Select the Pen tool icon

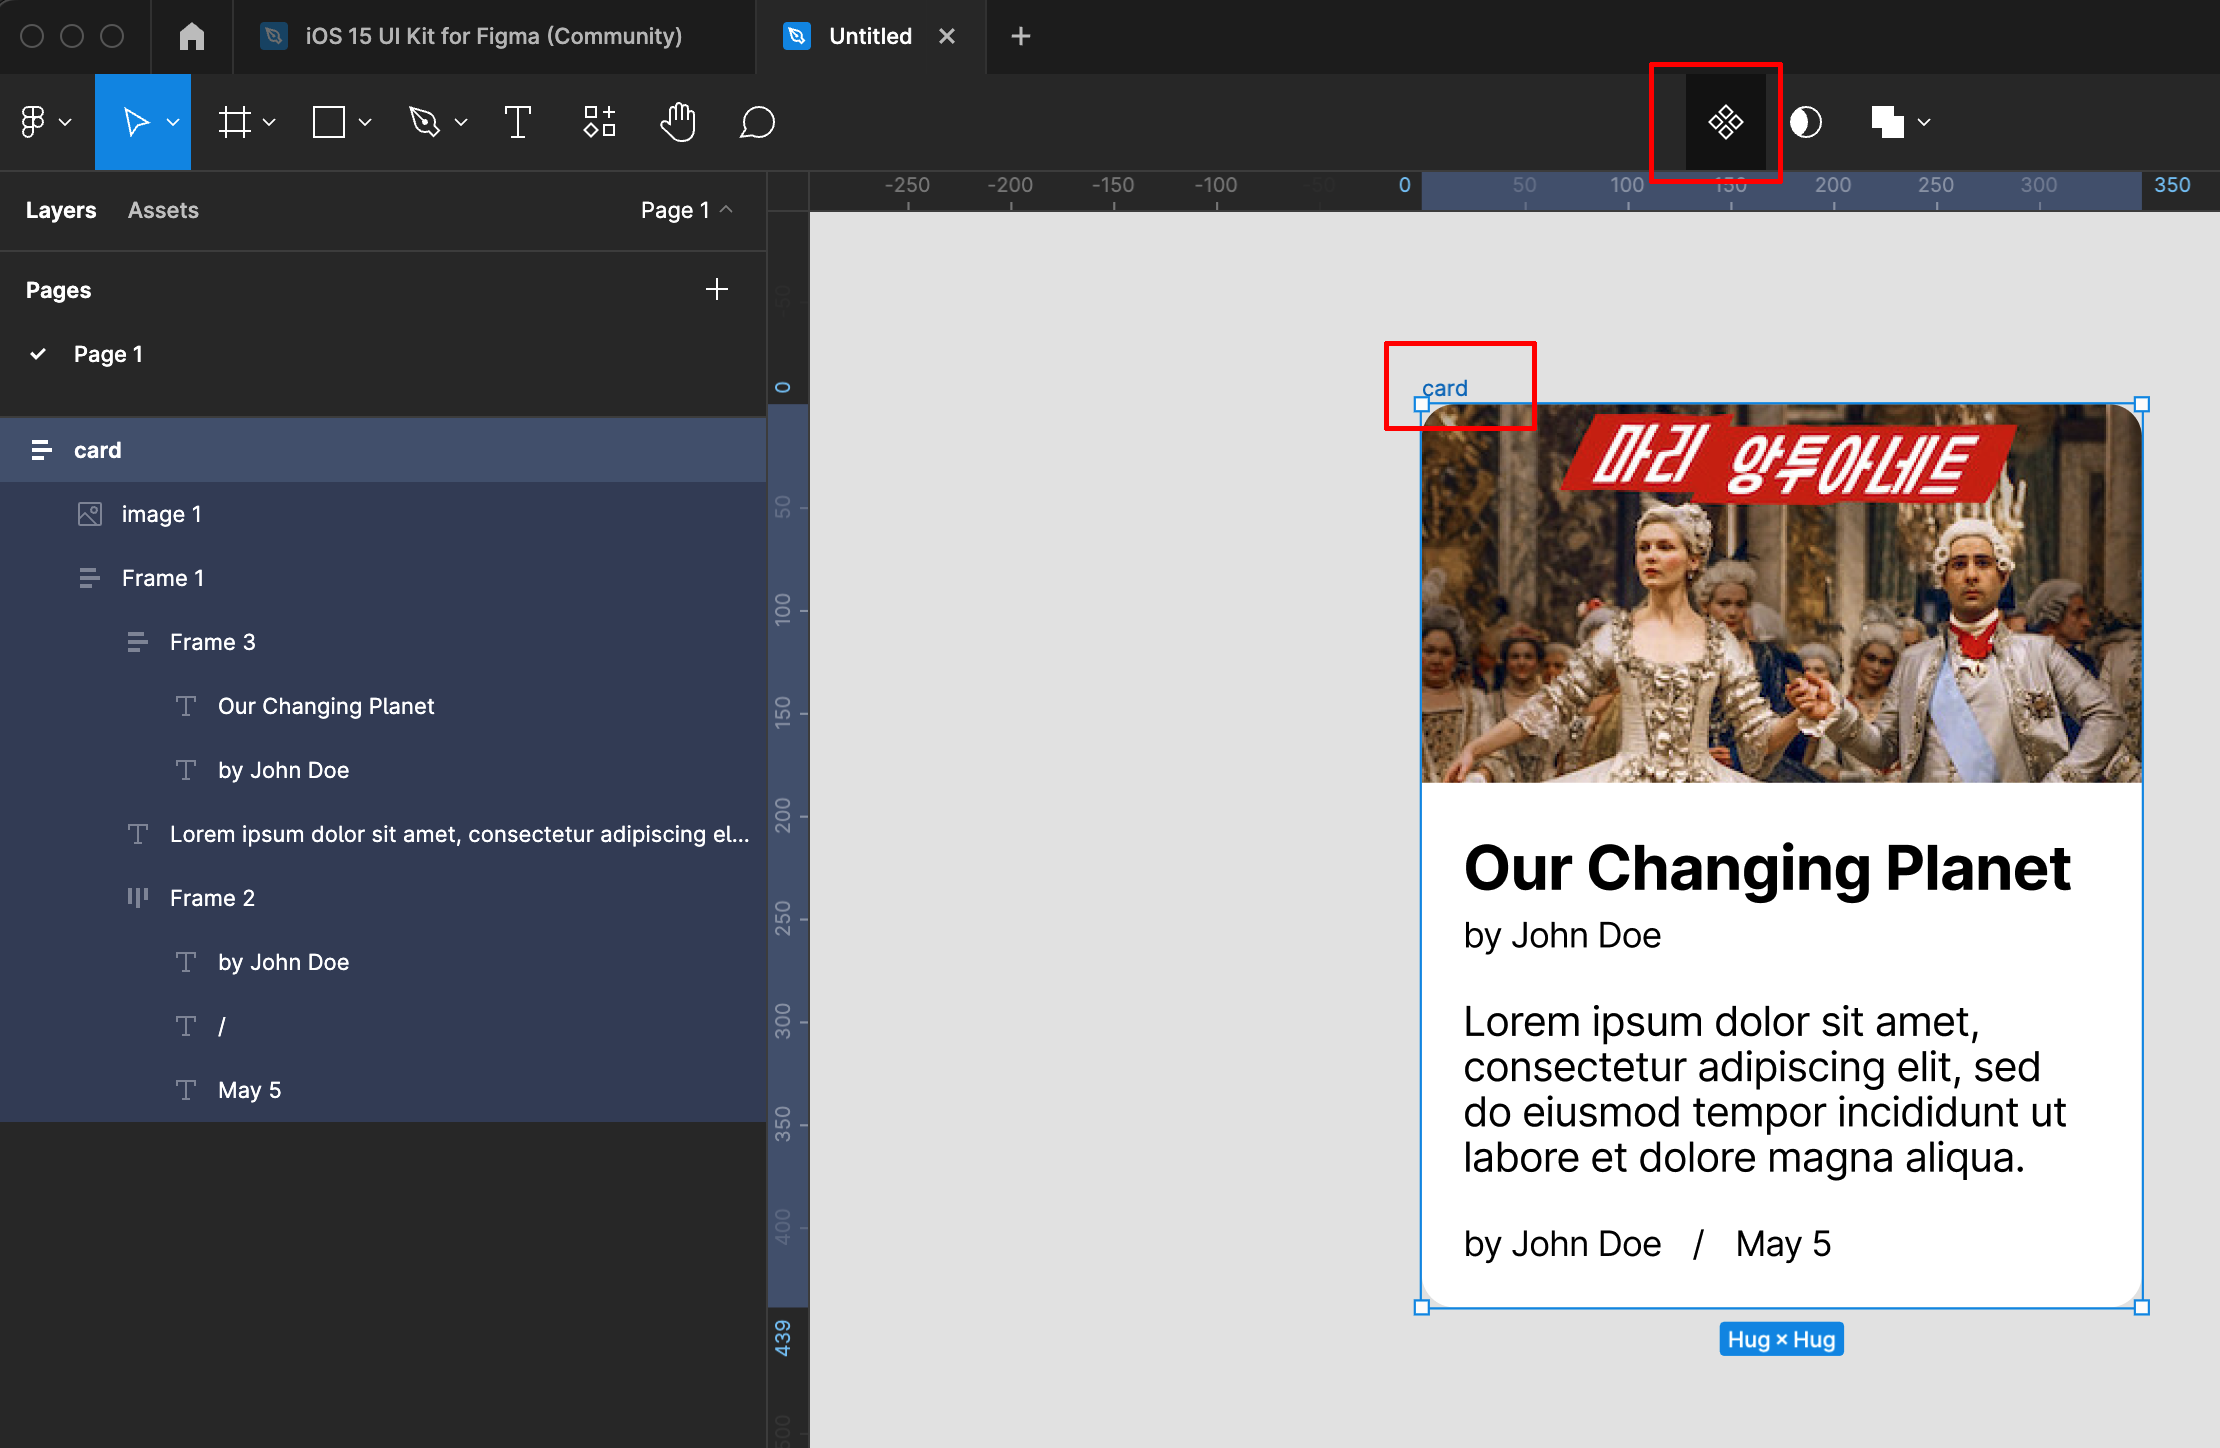[425, 122]
